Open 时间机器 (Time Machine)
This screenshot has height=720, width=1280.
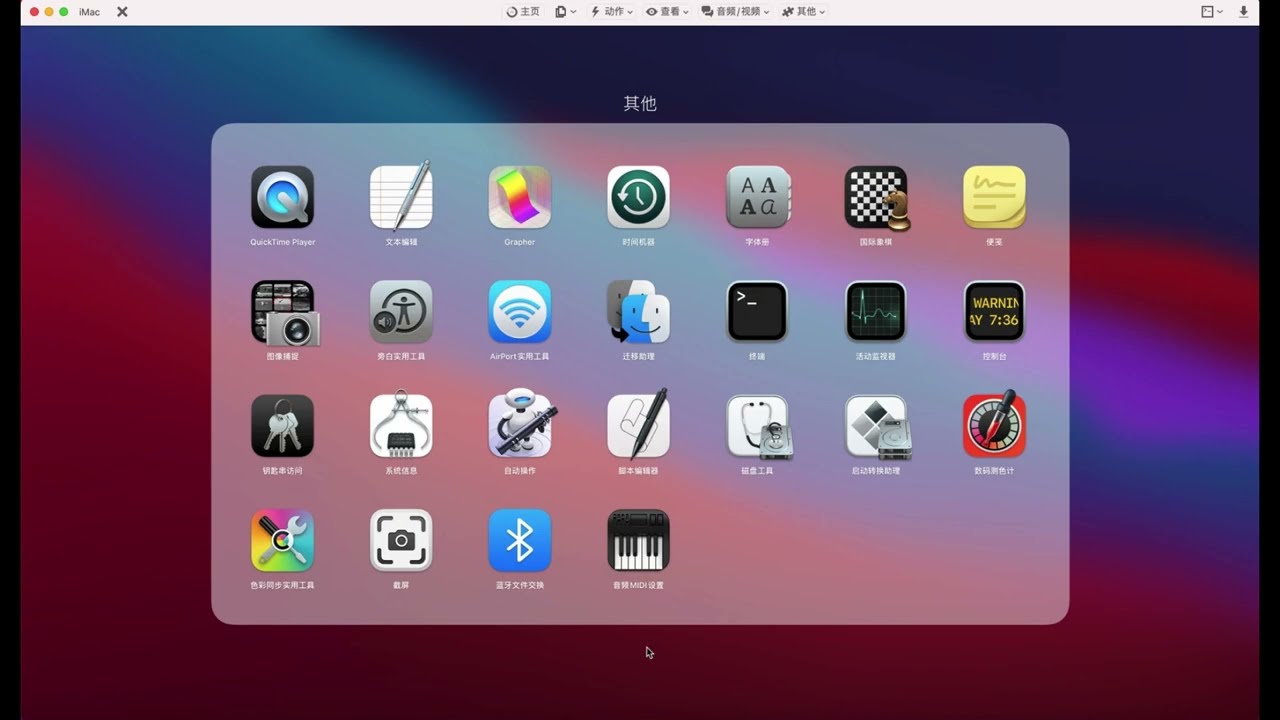pos(638,197)
